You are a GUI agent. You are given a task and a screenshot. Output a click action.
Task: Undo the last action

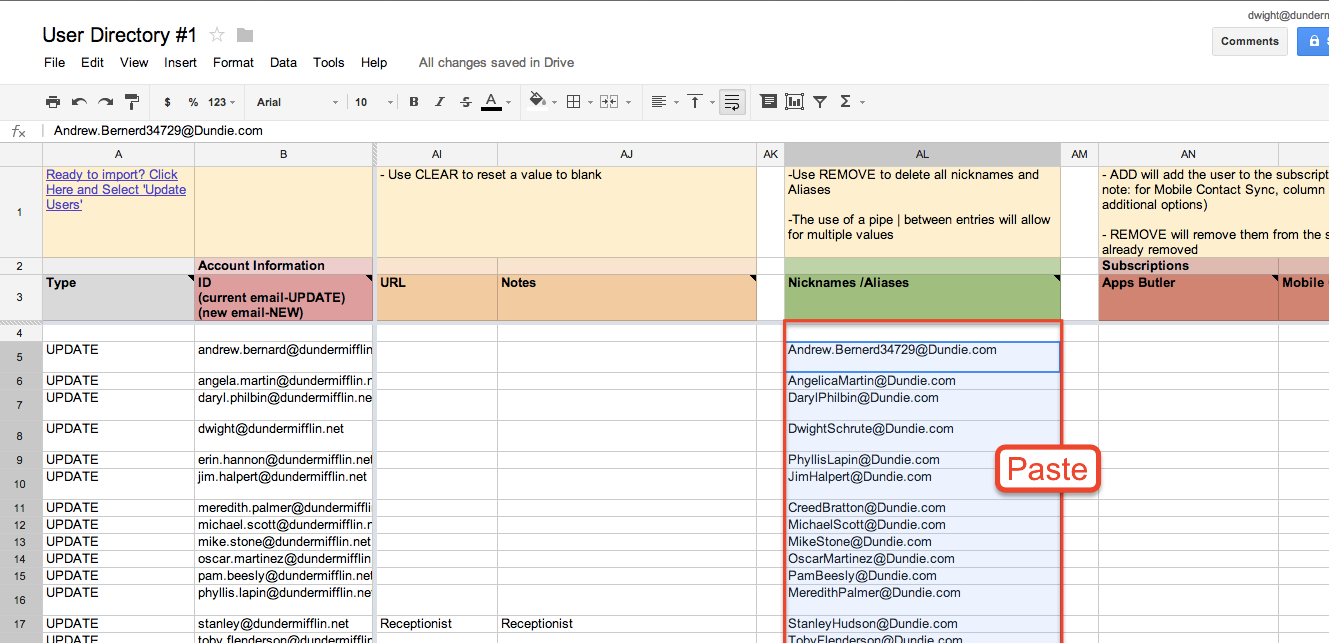pyautogui.click(x=79, y=102)
